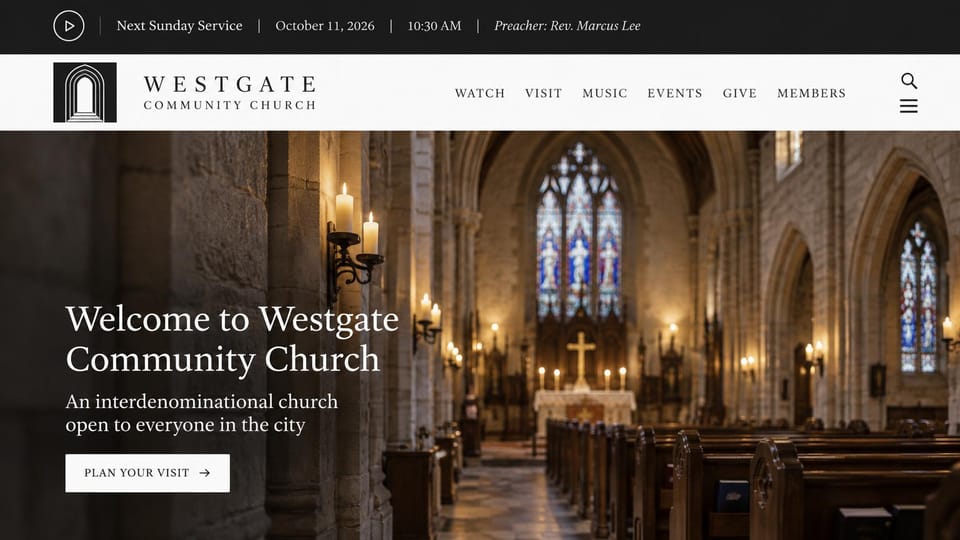View the Events page

[x=675, y=93]
